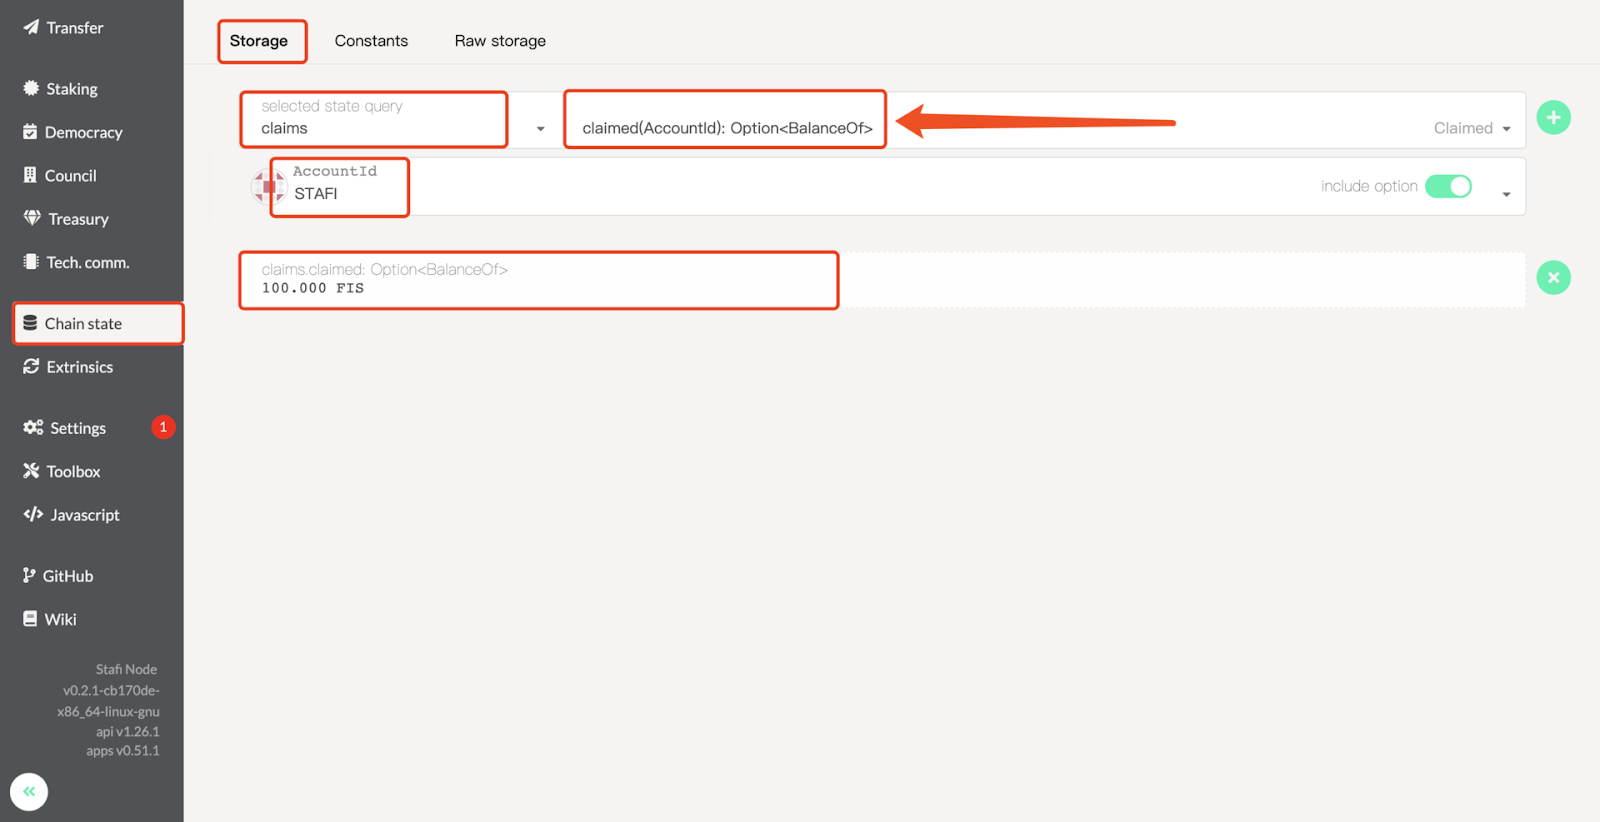The height and width of the screenshot is (822, 1600).
Task: Click the Javascript code icon
Action: (33, 514)
